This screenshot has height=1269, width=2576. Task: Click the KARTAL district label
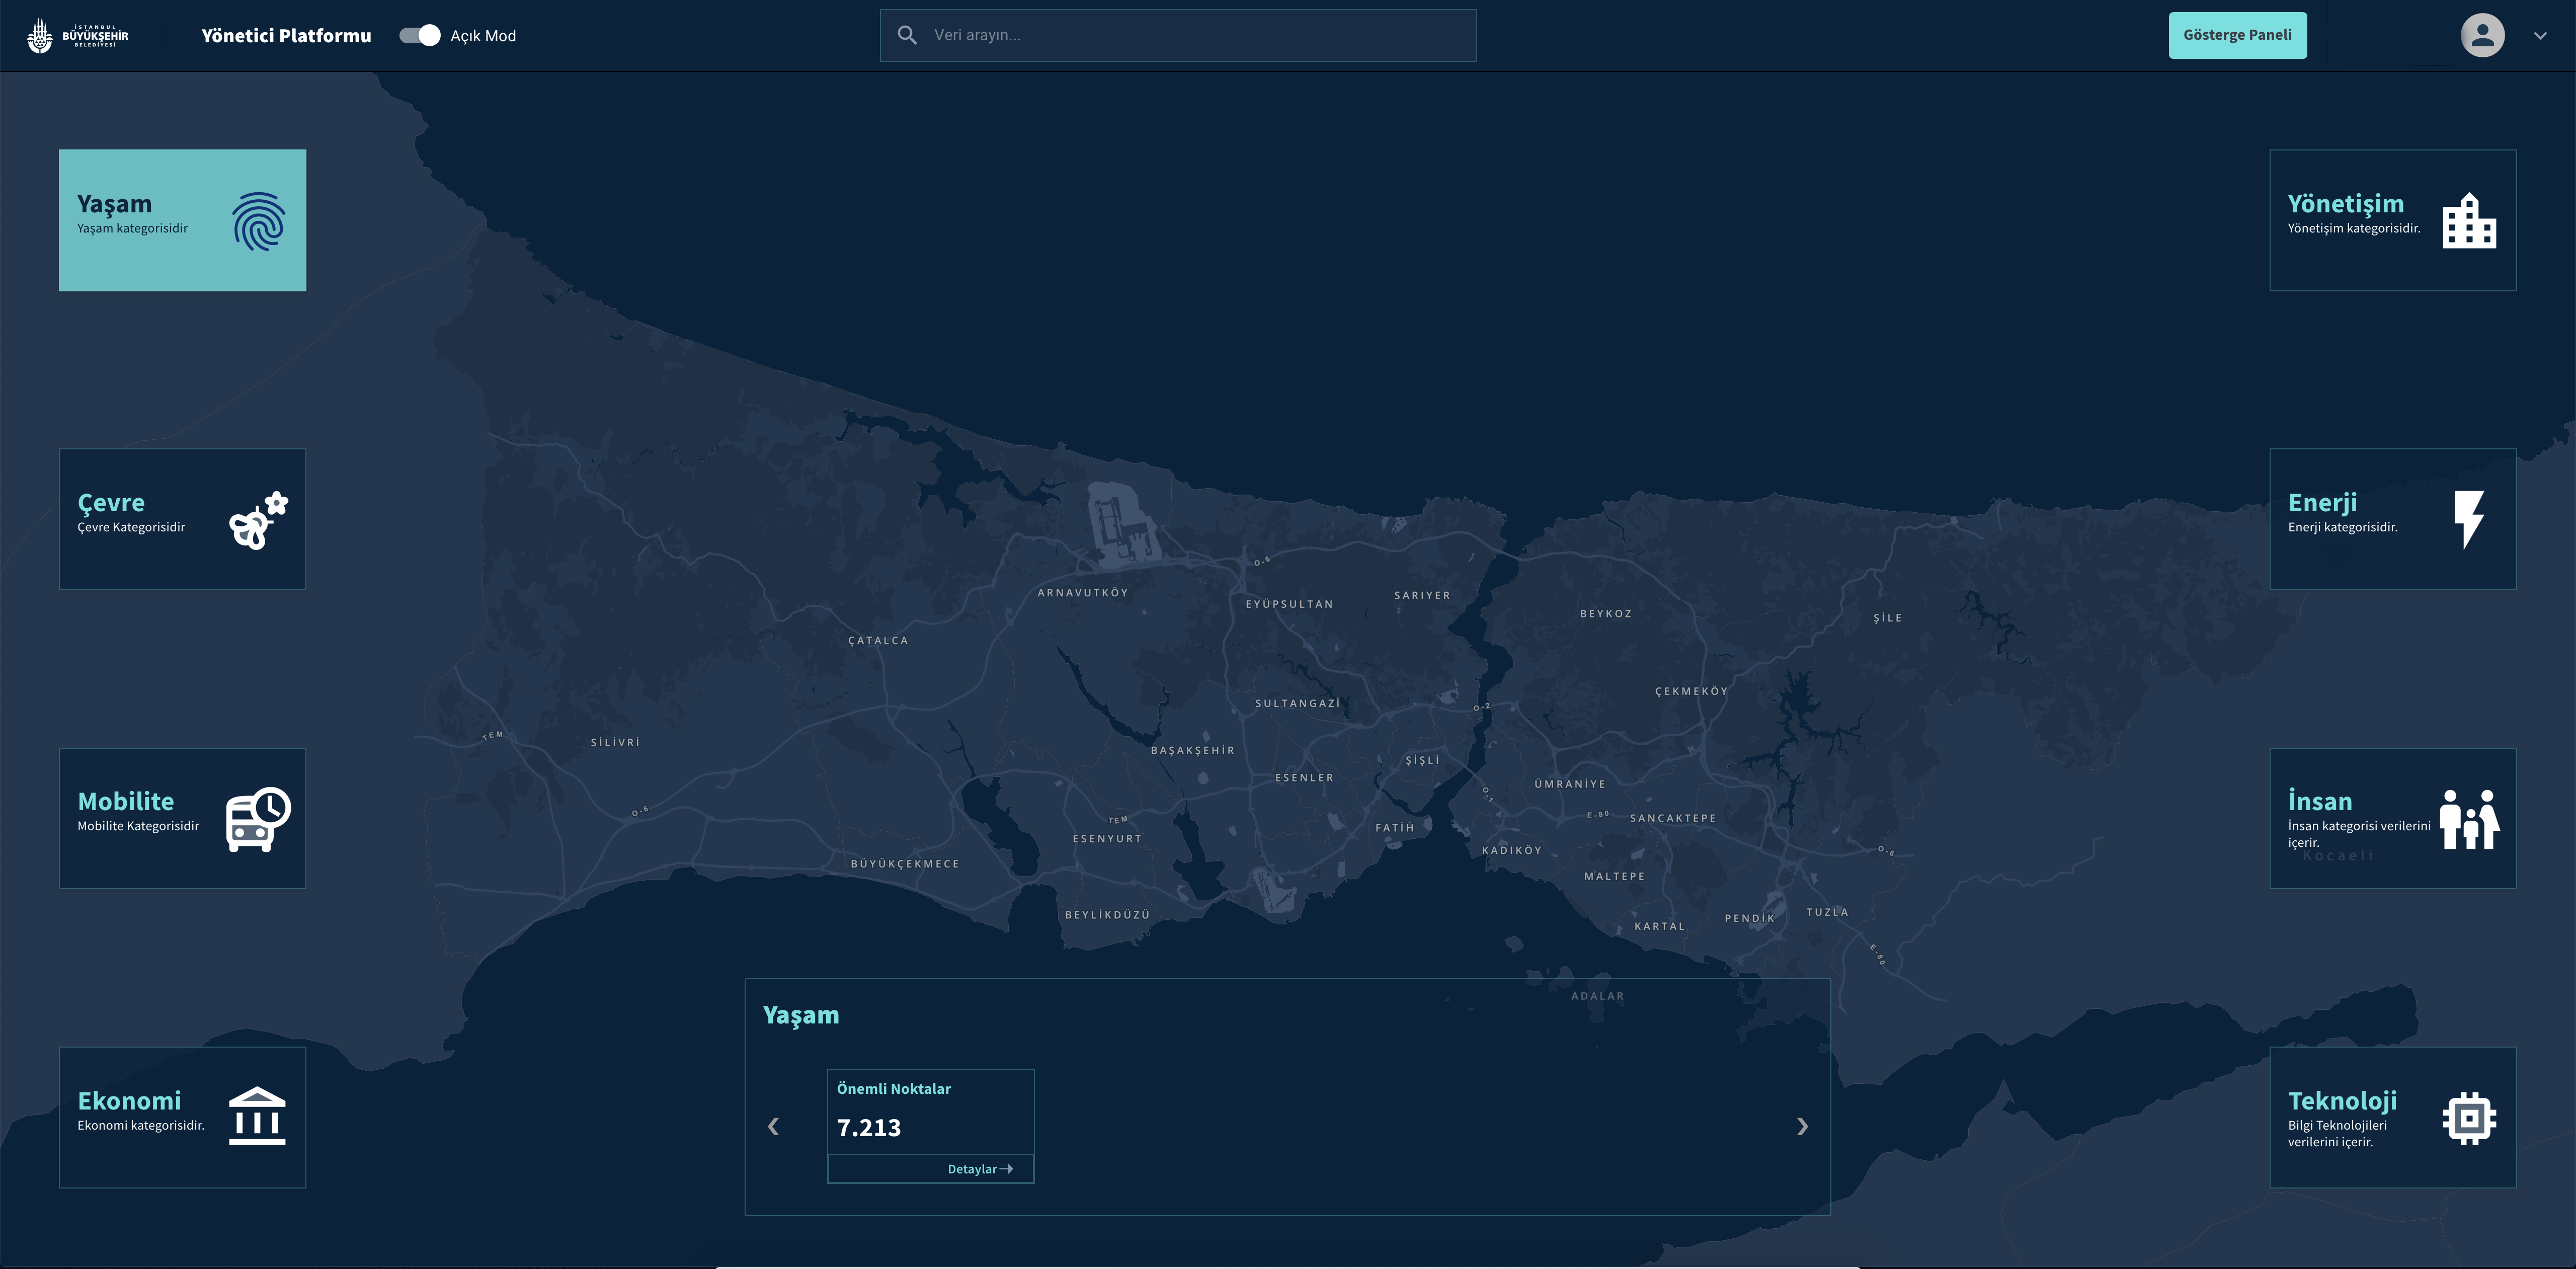(x=1660, y=927)
